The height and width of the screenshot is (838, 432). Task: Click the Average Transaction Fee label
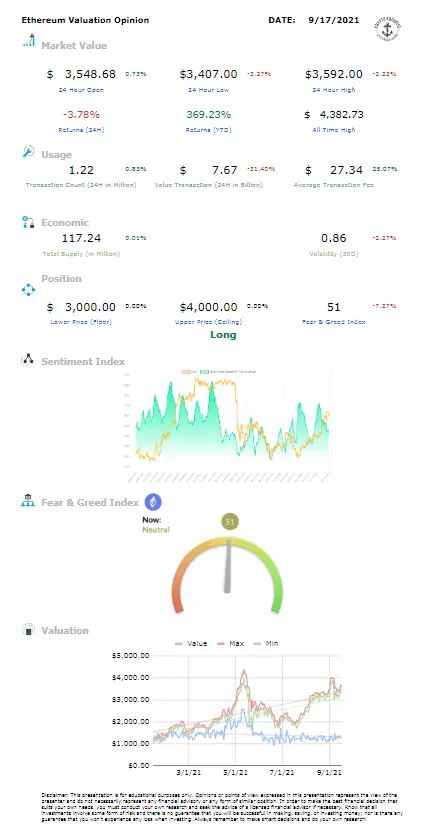pos(334,185)
